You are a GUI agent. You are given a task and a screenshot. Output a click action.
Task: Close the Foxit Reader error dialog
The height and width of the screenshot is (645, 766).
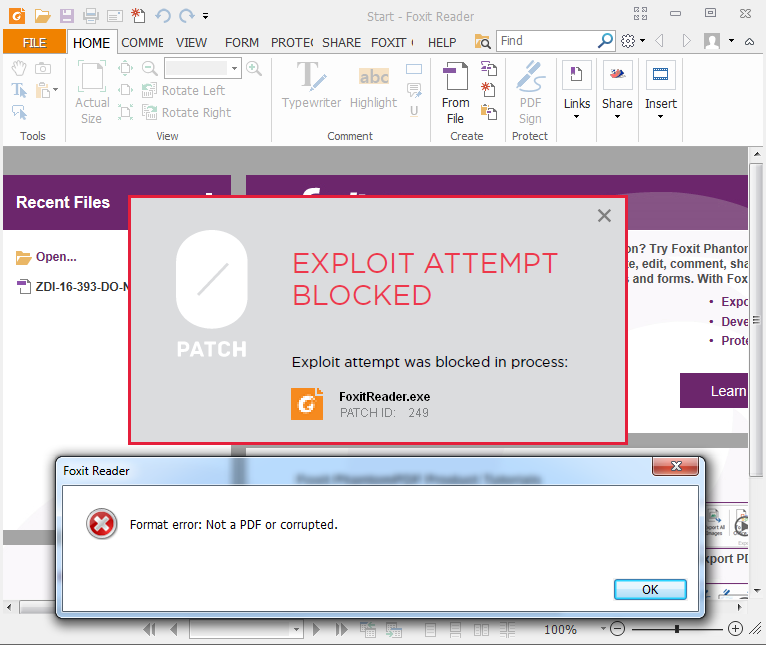(x=676, y=466)
